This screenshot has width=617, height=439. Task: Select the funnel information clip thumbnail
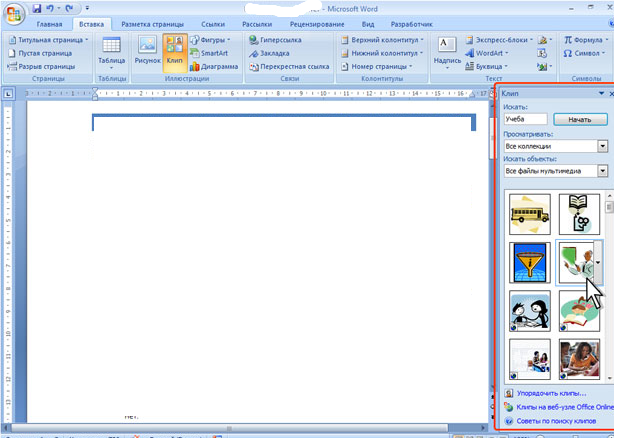click(x=530, y=263)
